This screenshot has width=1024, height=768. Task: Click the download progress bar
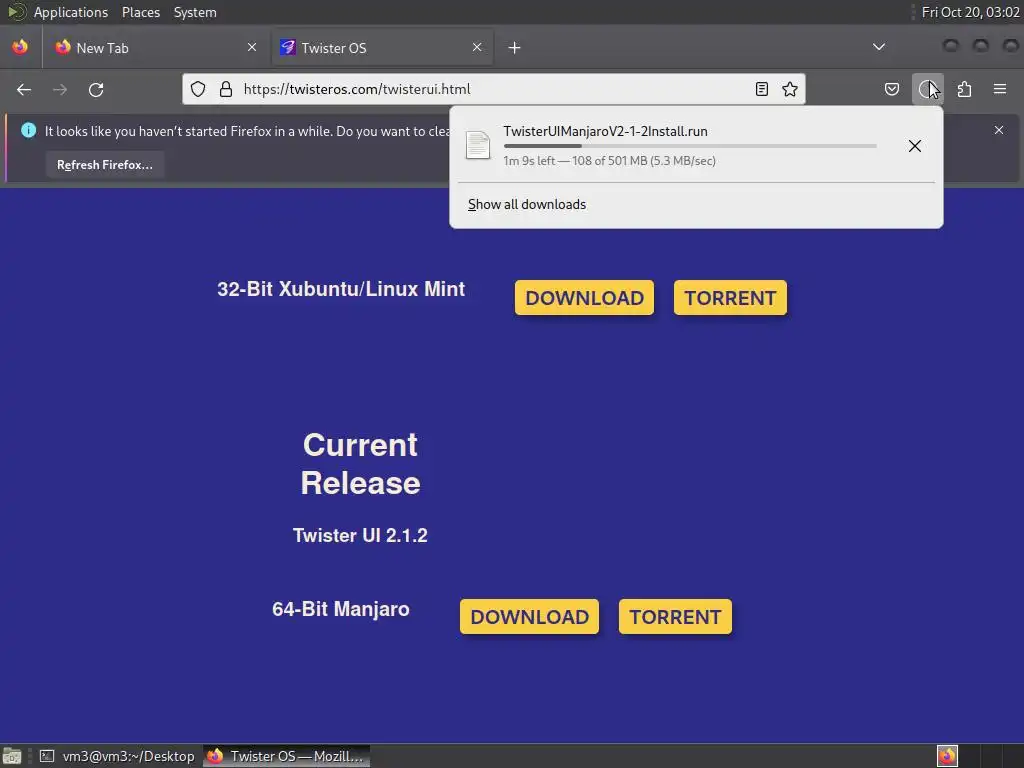coord(690,146)
